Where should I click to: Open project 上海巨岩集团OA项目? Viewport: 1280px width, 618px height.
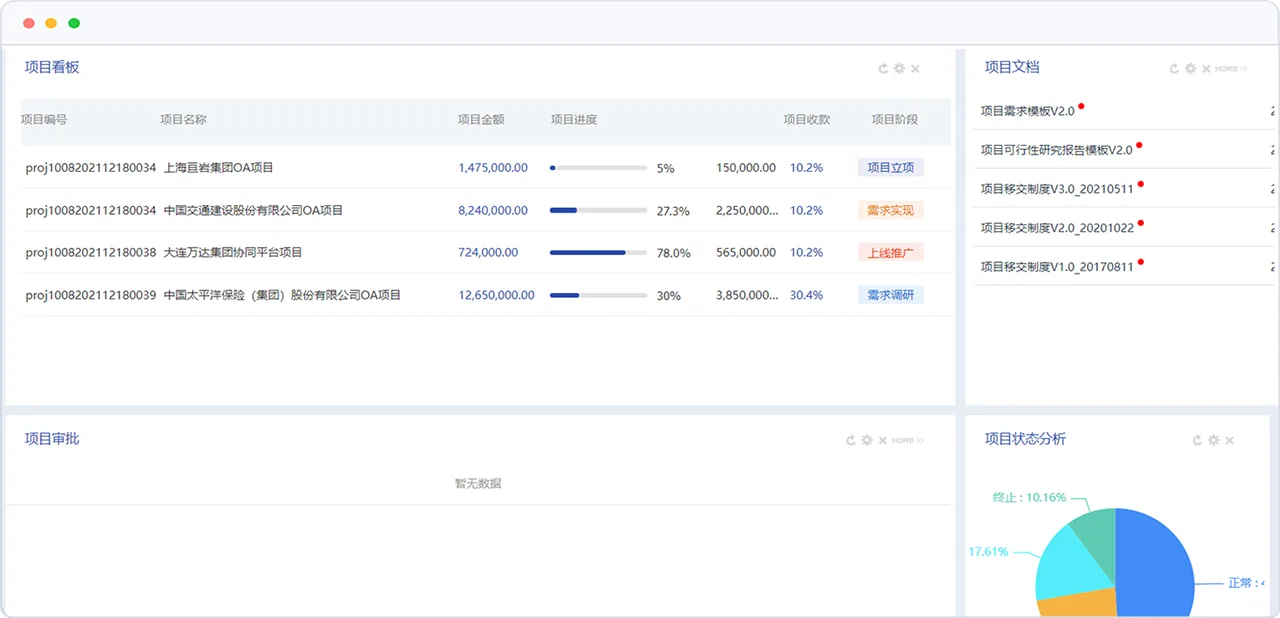[218, 168]
